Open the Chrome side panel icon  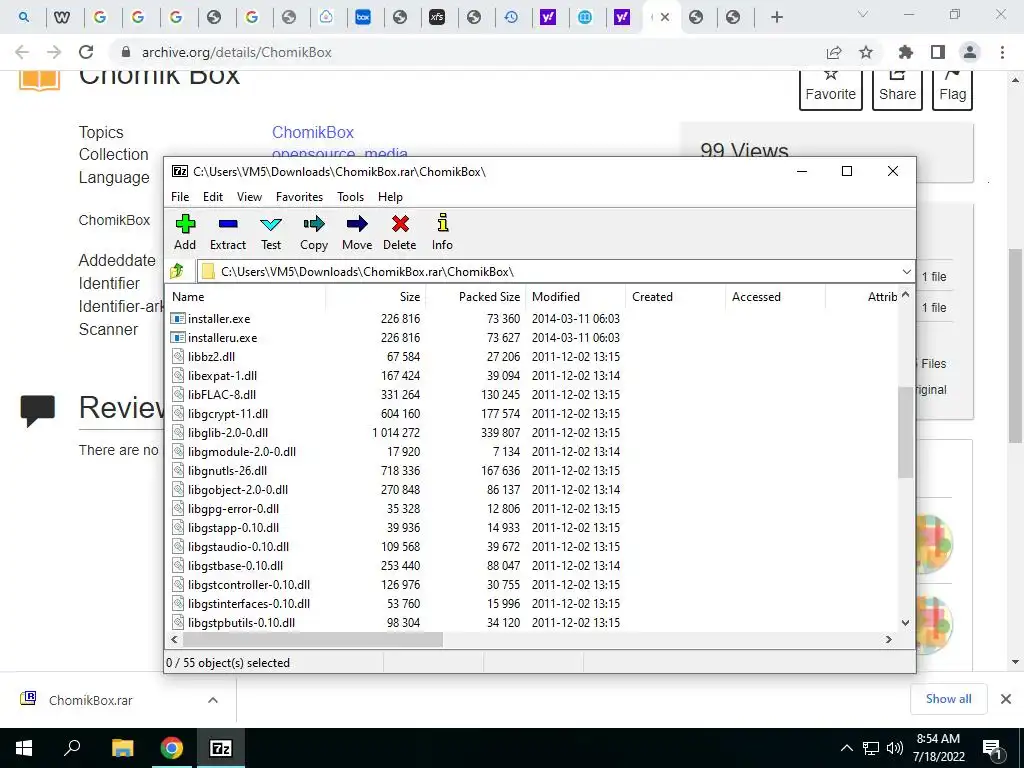[x=938, y=52]
